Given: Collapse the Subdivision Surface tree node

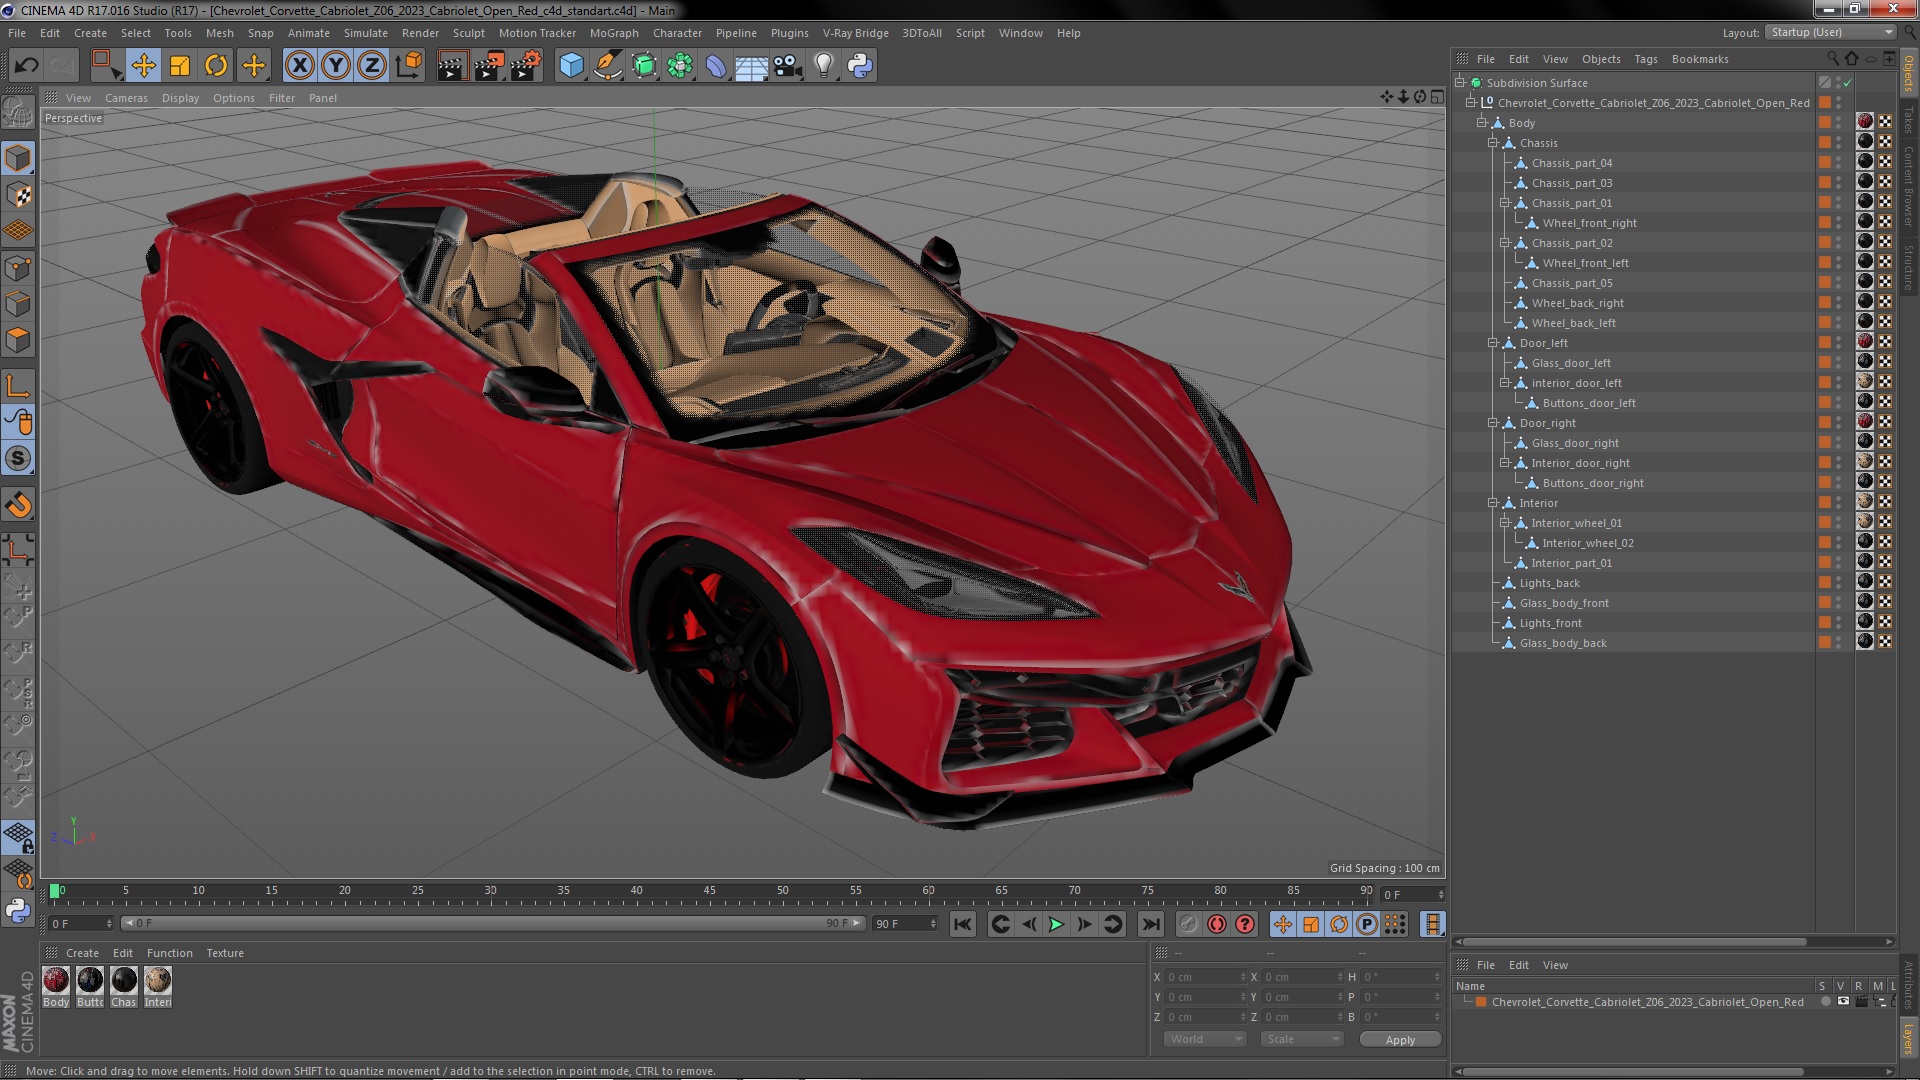Looking at the screenshot, I should 1461,82.
